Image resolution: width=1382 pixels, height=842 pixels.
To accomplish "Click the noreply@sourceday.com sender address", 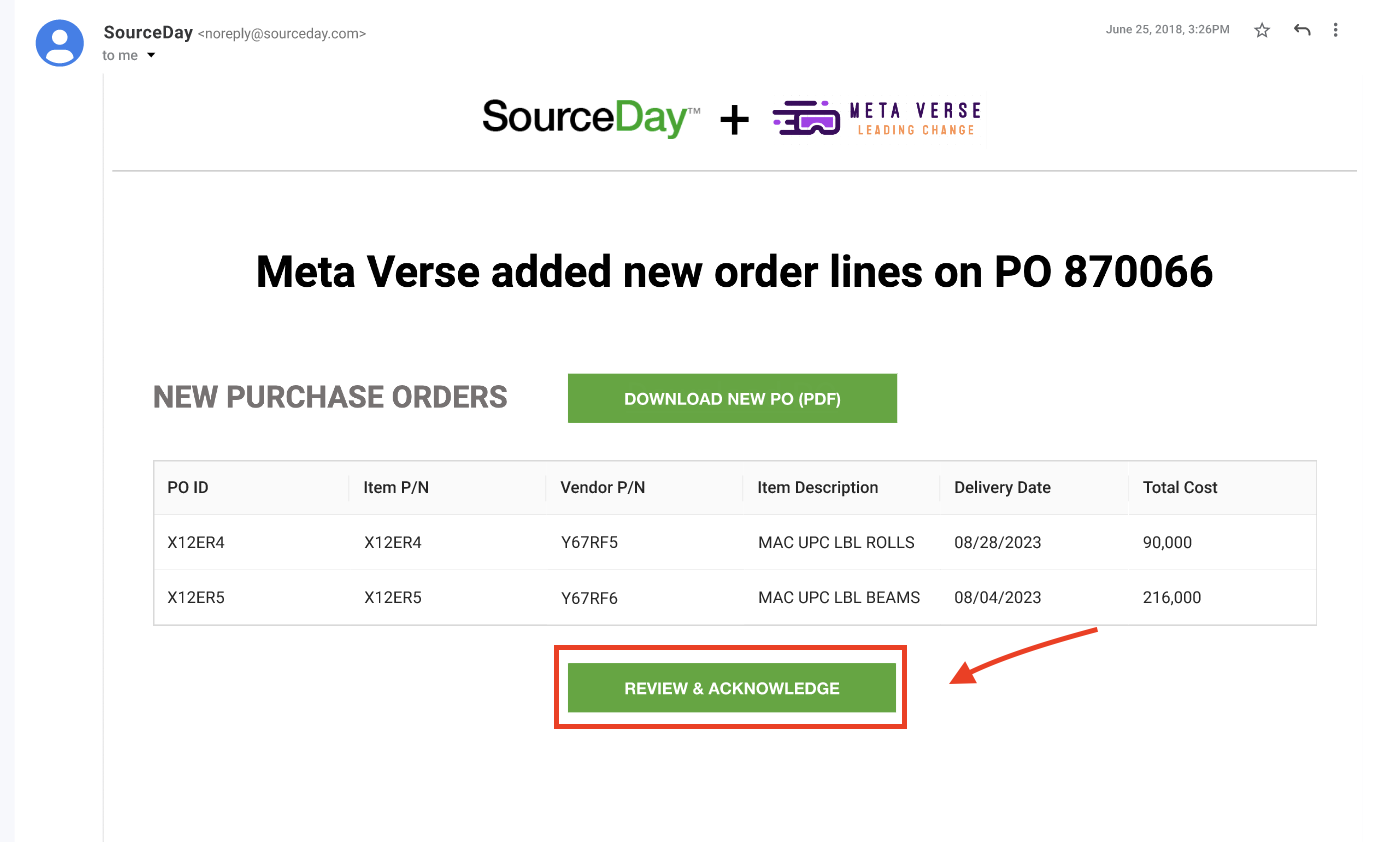I will (x=282, y=34).
